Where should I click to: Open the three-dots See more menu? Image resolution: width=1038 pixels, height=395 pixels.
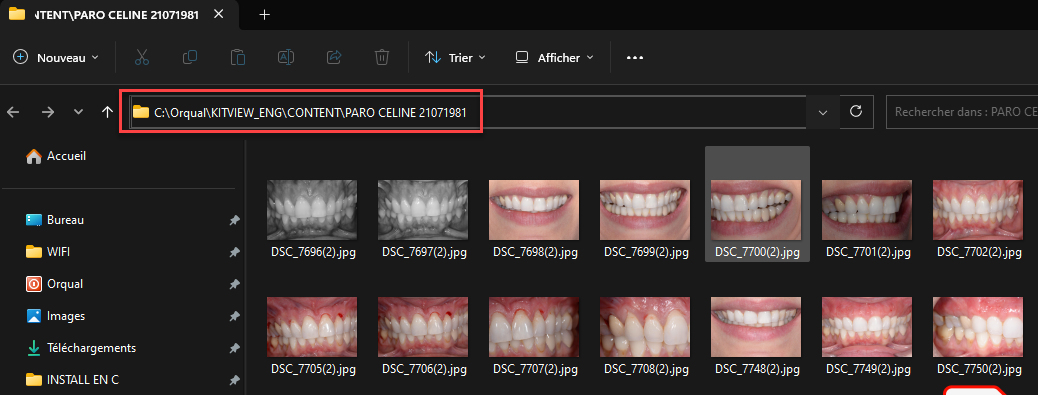tap(635, 58)
